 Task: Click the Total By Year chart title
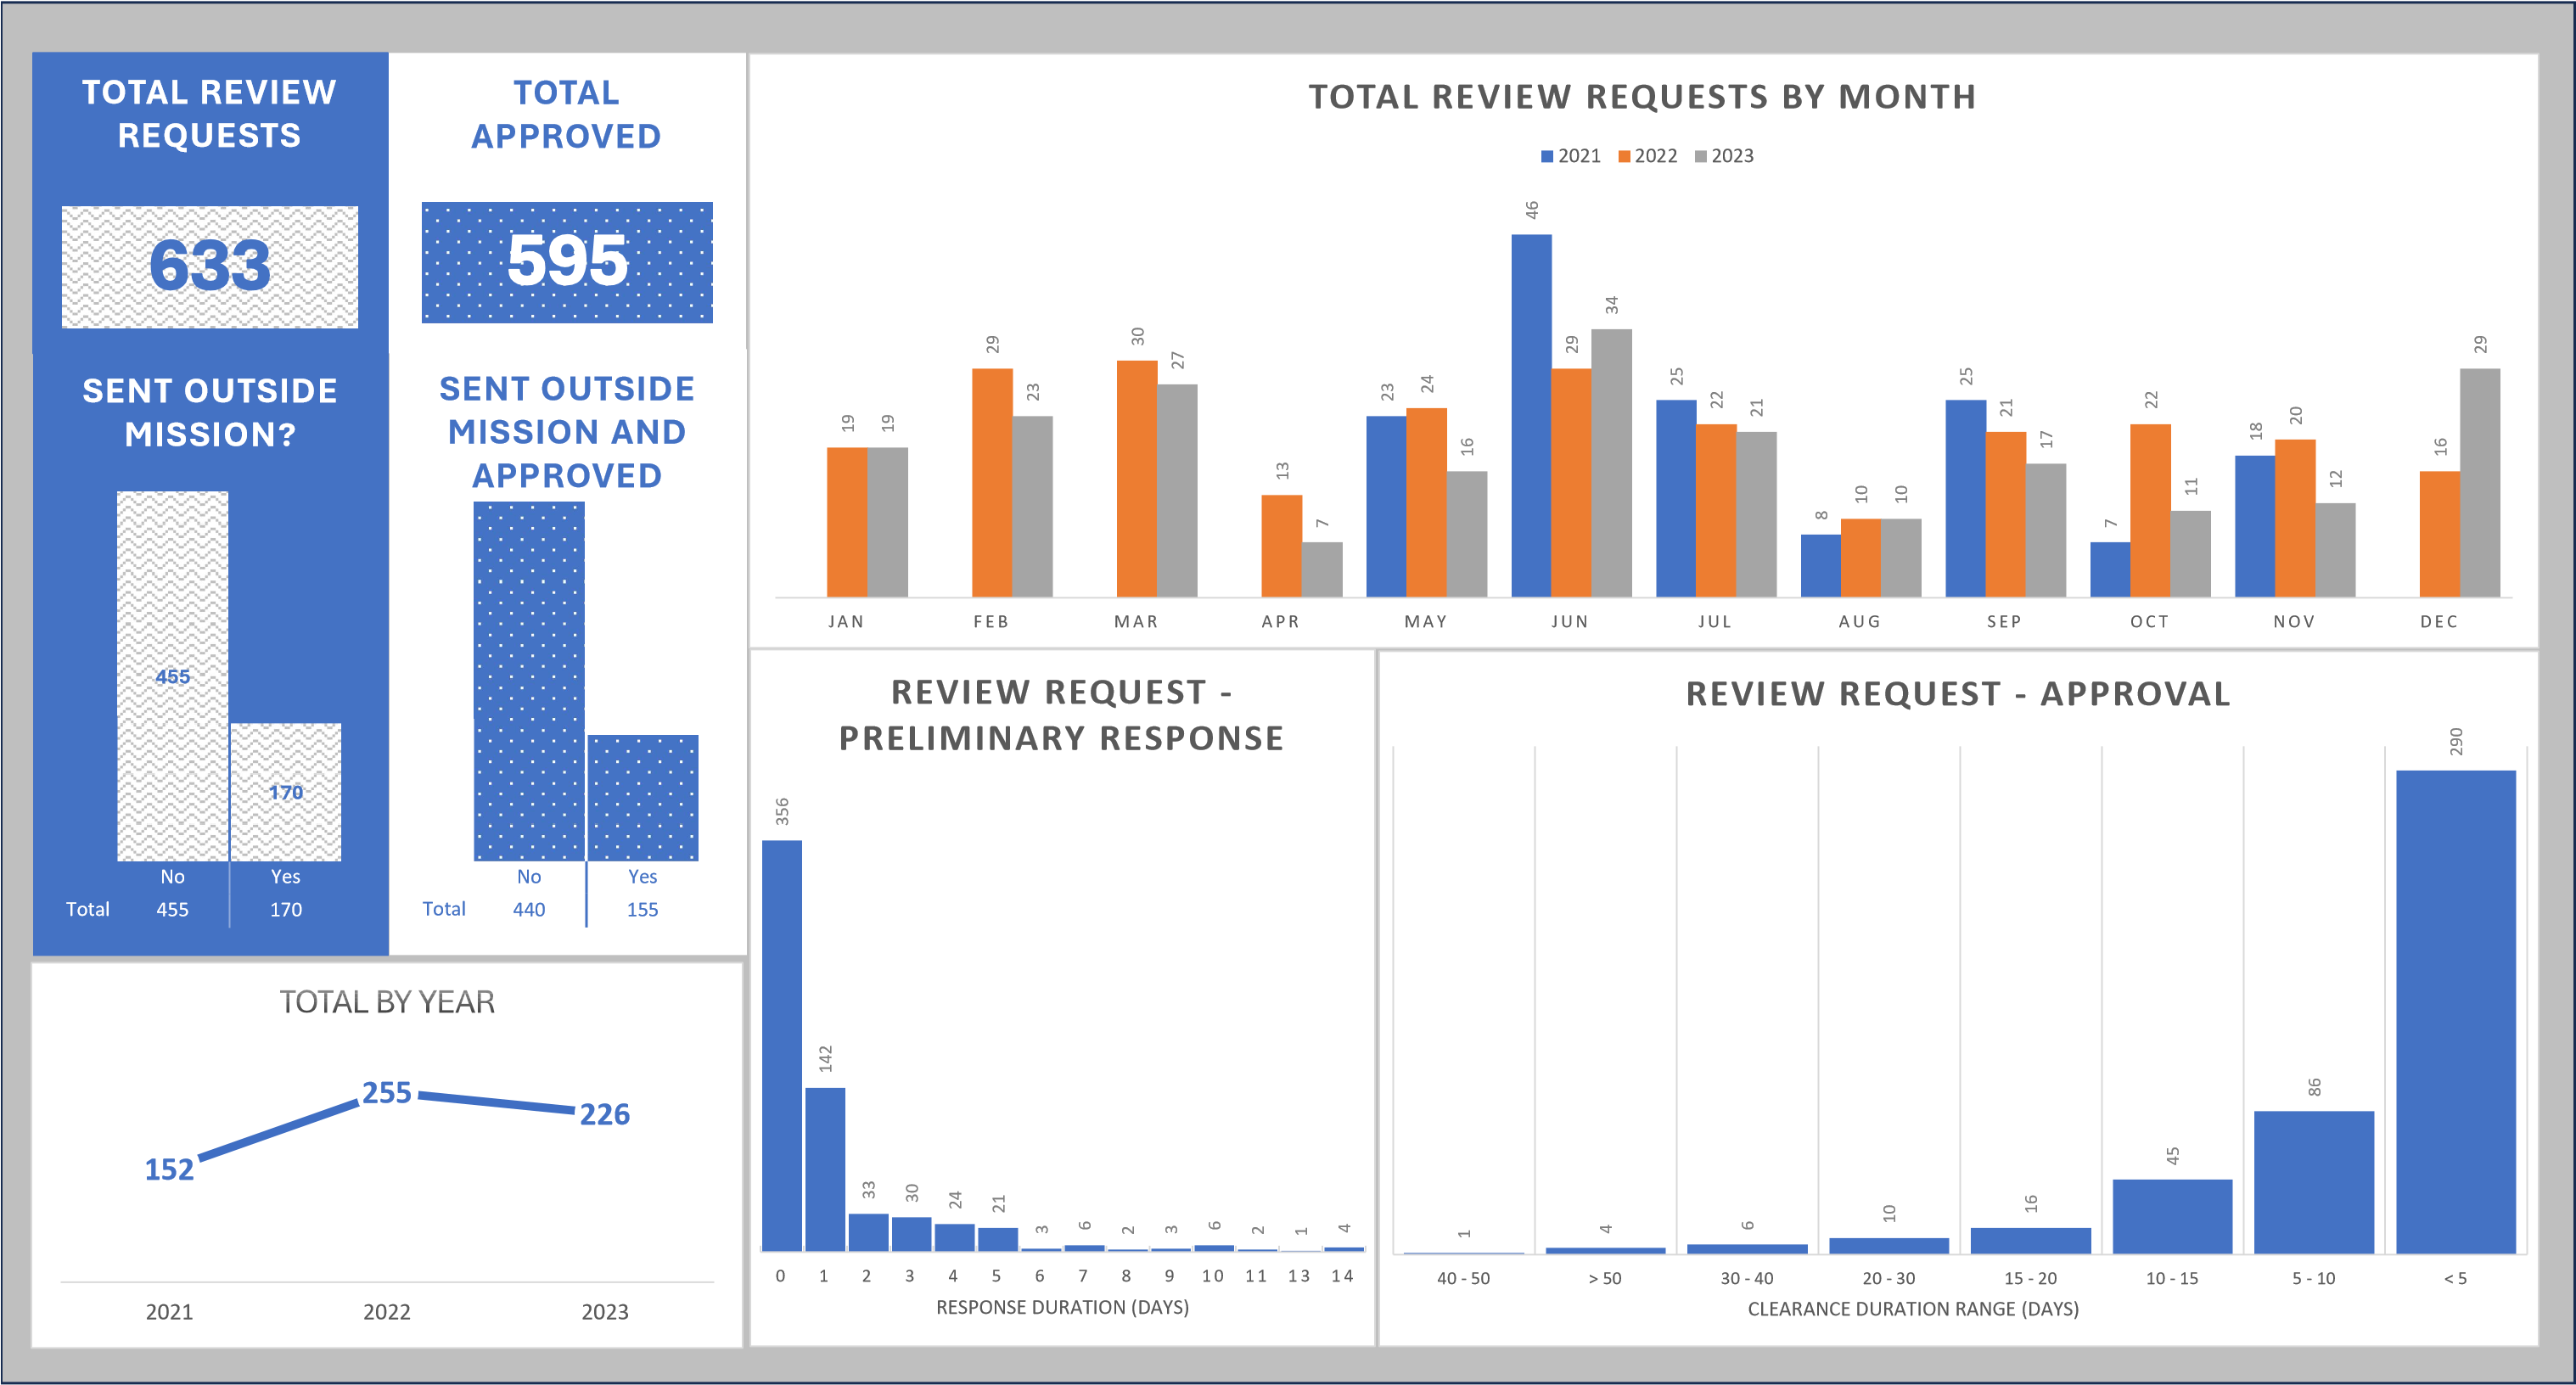387,1002
